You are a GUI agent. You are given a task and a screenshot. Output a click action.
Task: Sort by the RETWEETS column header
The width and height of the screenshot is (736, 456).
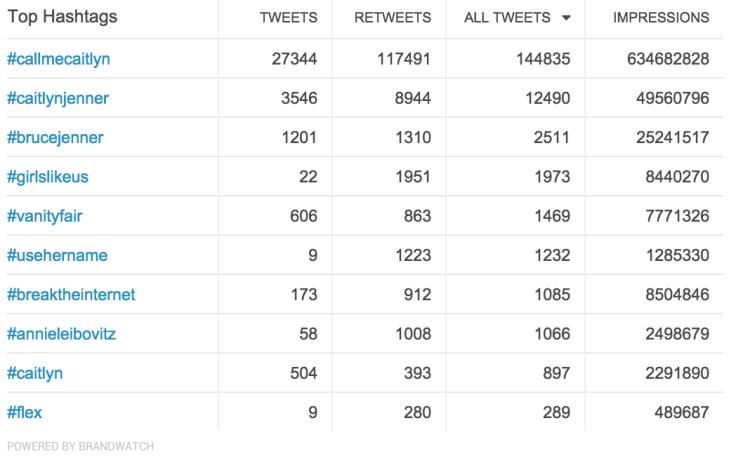coord(392,18)
